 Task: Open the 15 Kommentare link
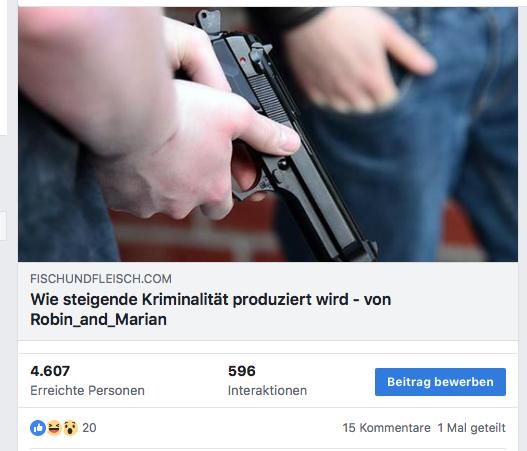[387, 428]
